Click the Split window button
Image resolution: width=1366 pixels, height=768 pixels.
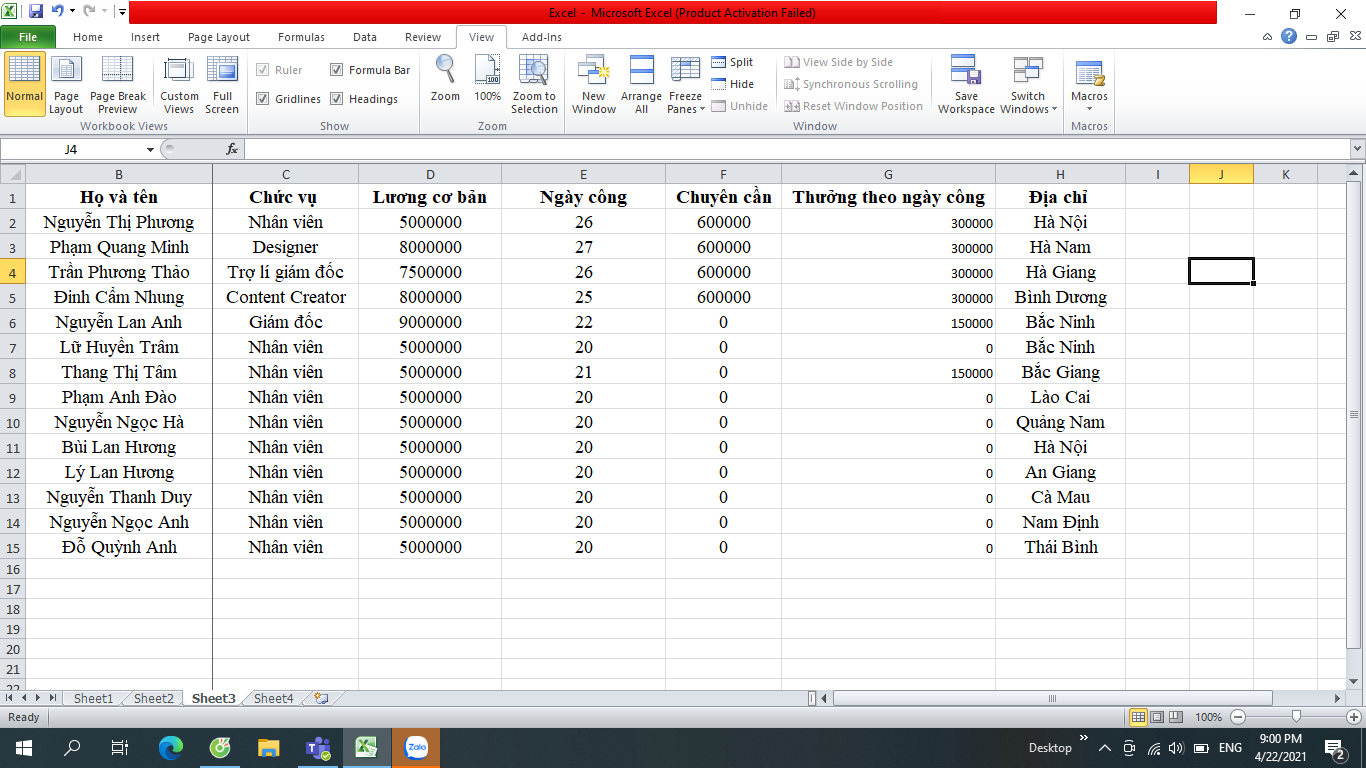point(732,62)
